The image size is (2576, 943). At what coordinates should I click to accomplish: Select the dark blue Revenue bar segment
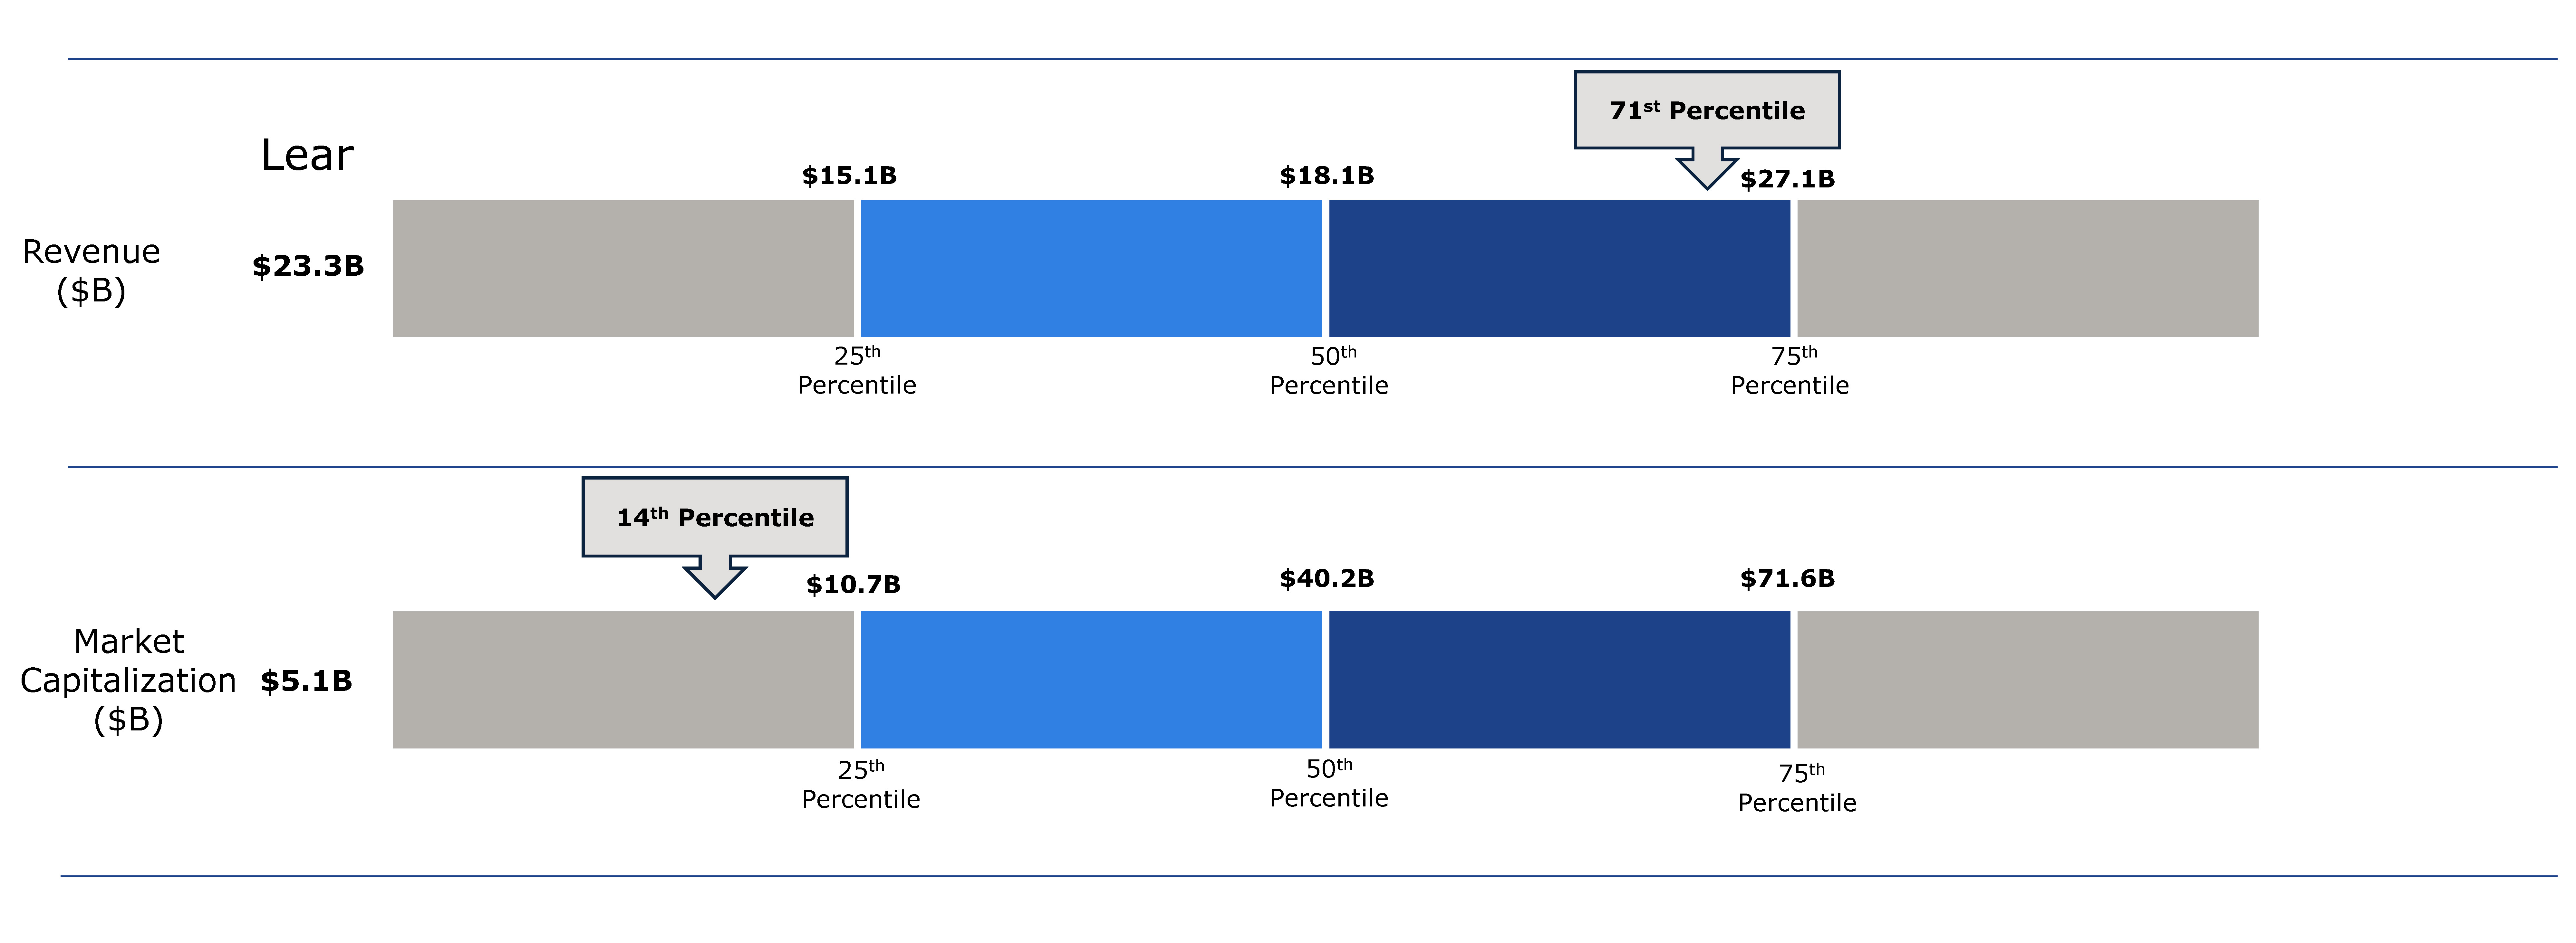coord(1559,268)
